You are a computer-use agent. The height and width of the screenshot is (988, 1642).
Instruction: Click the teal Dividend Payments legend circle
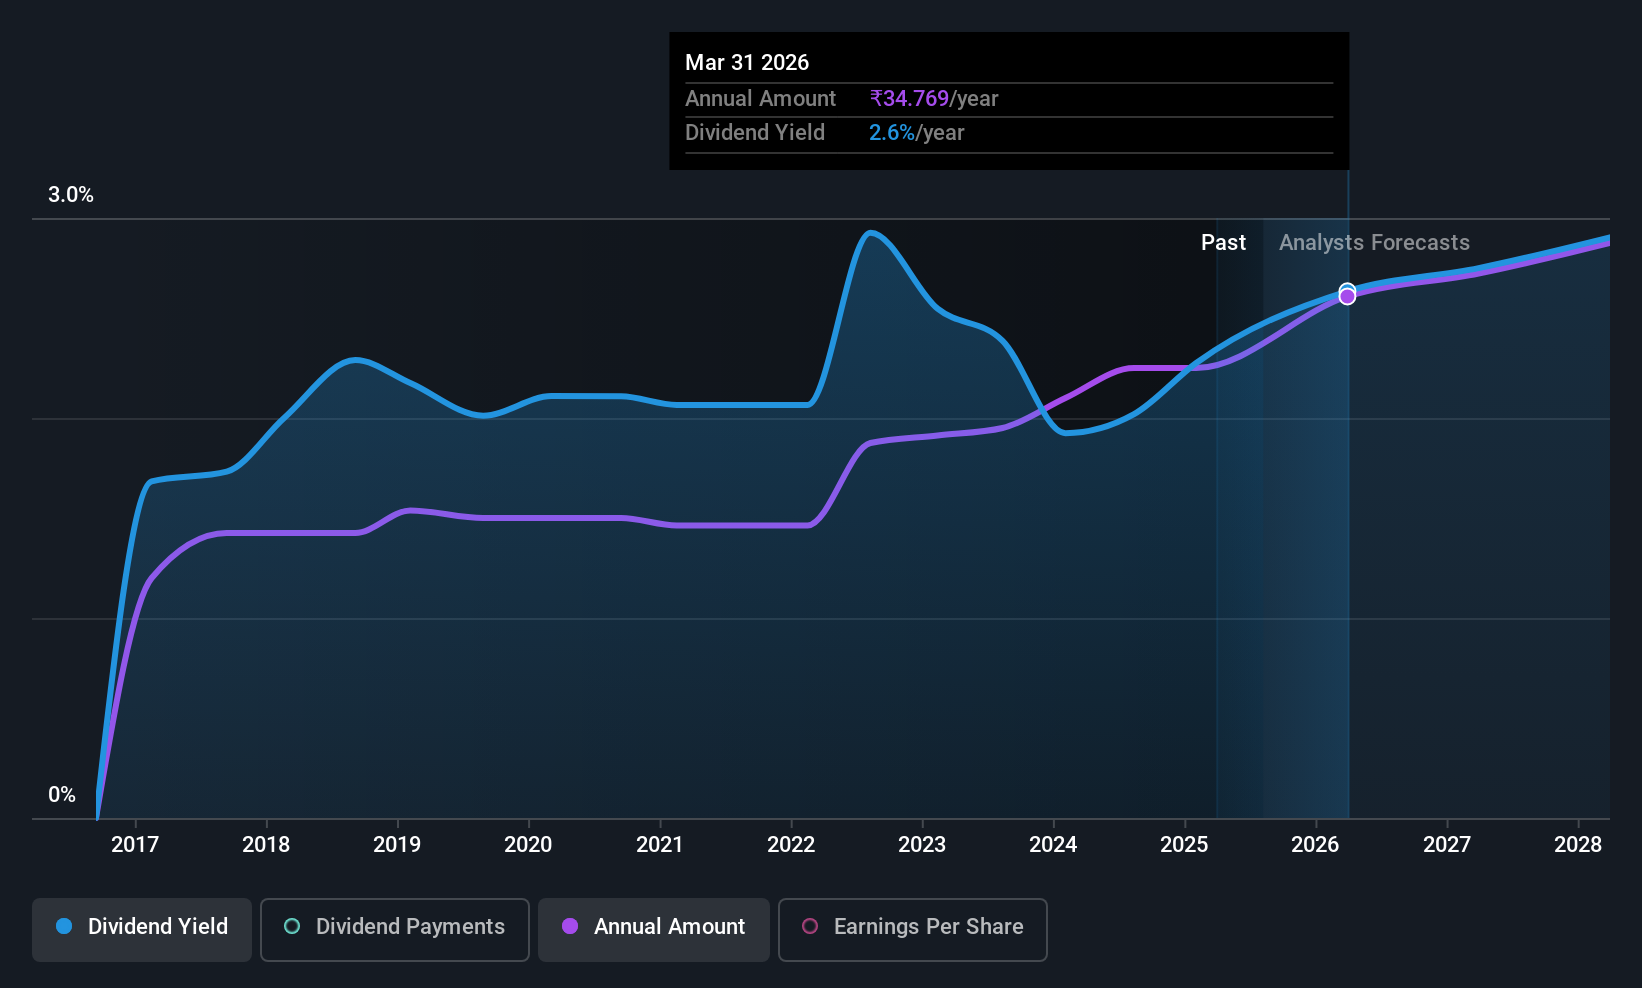pyautogui.click(x=292, y=926)
